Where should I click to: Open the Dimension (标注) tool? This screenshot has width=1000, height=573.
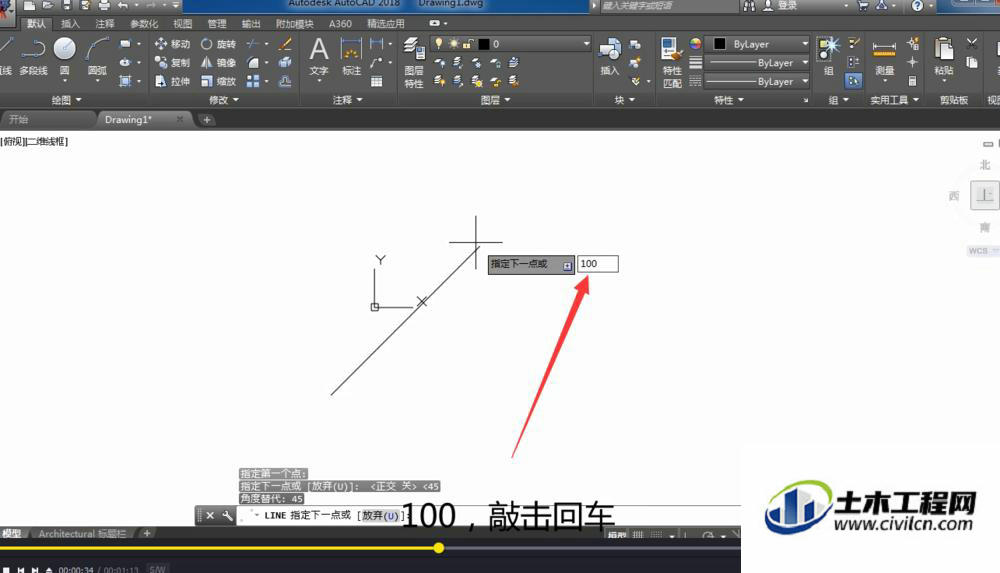click(x=351, y=56)
